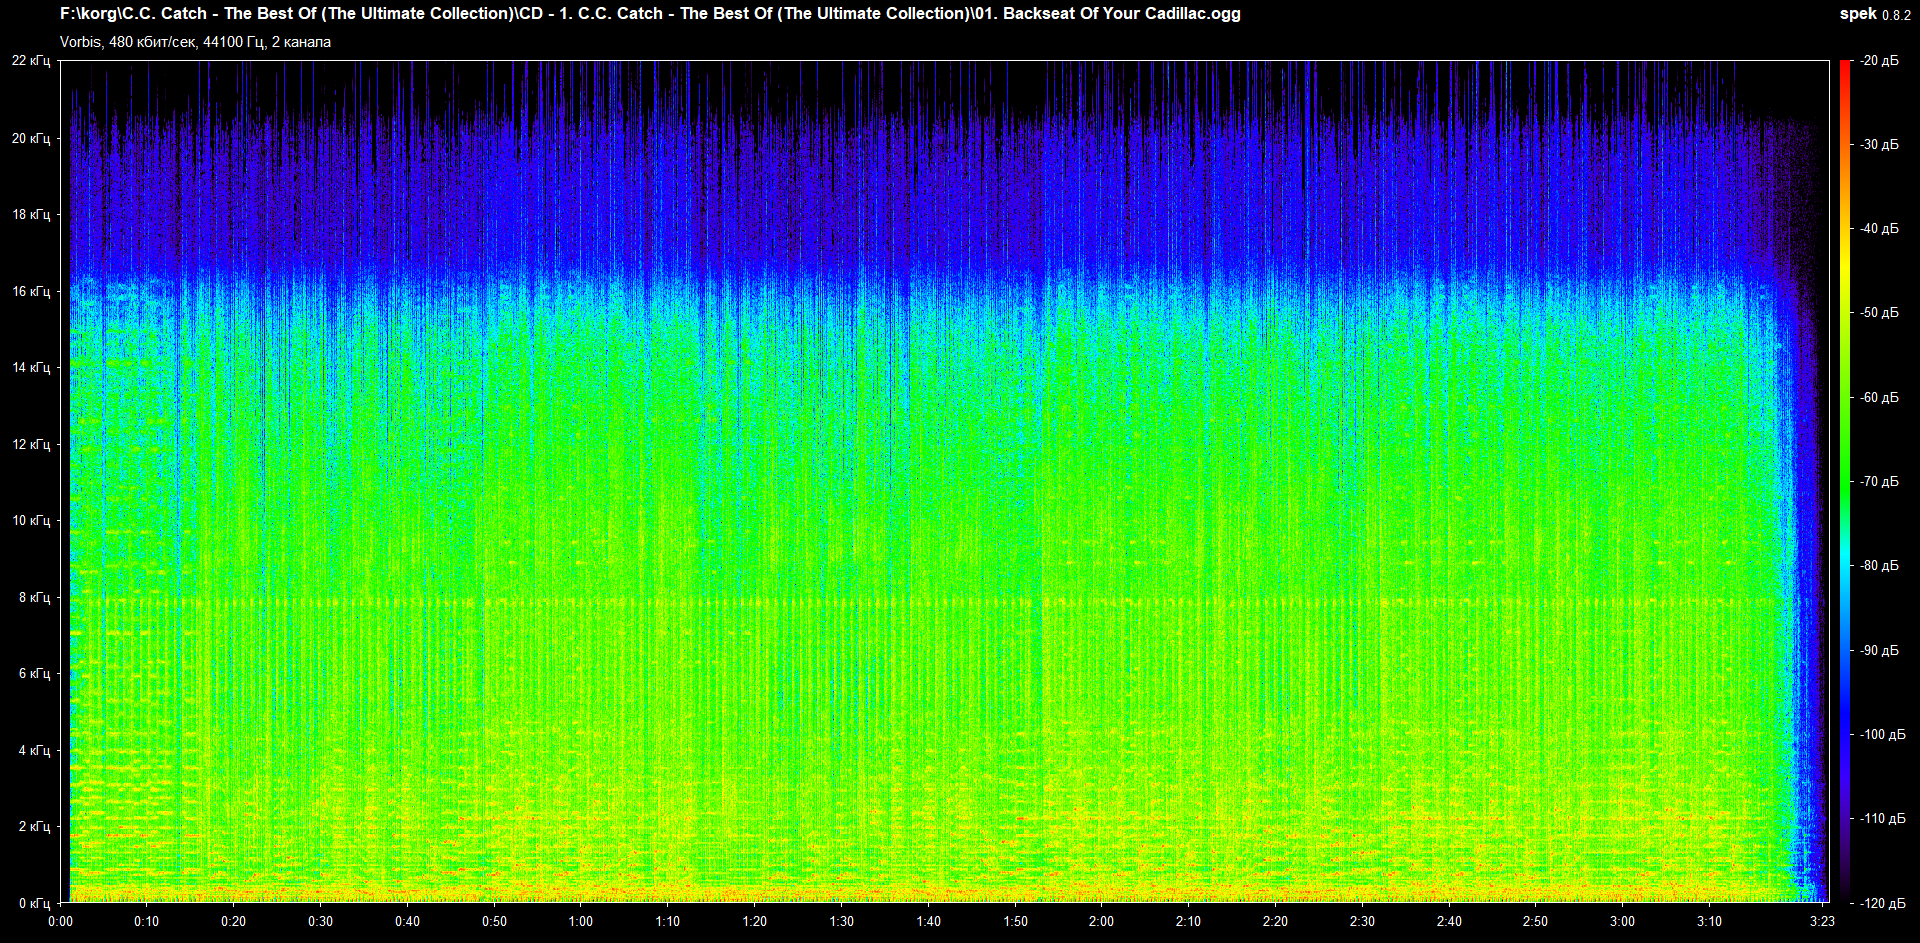This screenshot has width=1920, height=943.
Task: Click the 3:00 time axis label
Action: tap(1623, 921)
